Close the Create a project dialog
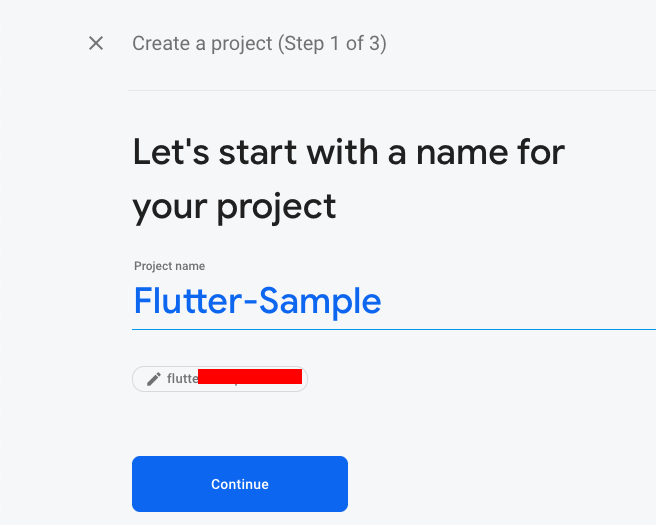This screenshot has width=656, height=525. 96,43
